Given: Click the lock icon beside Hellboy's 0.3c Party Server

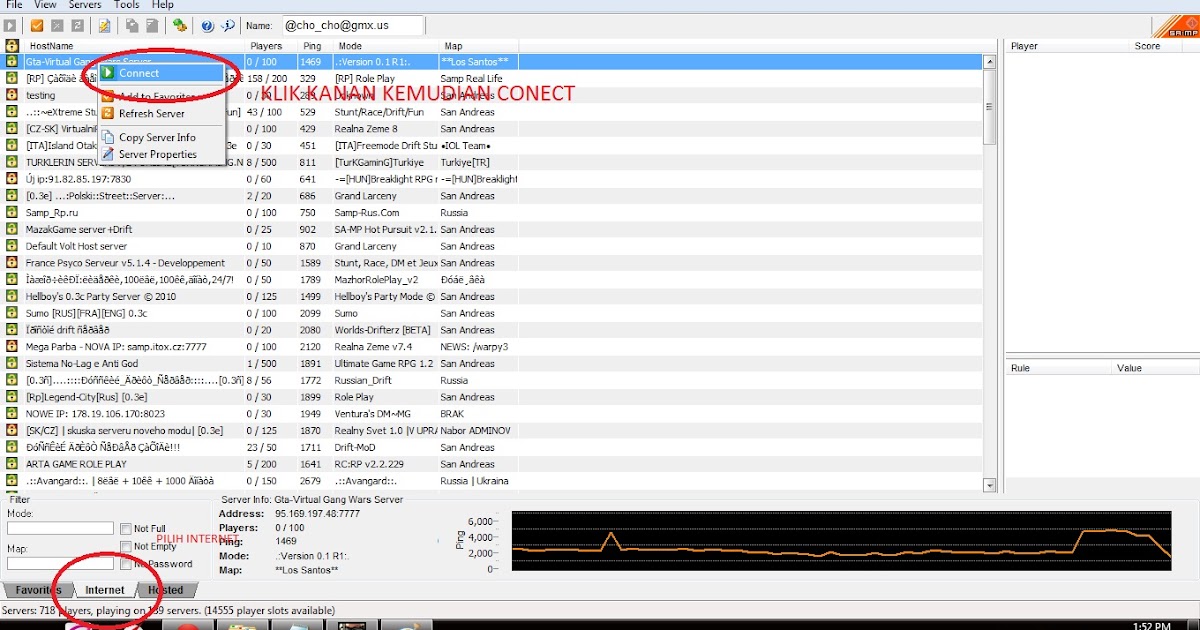Looking at the screenshot, I should (x=11, y=296).
